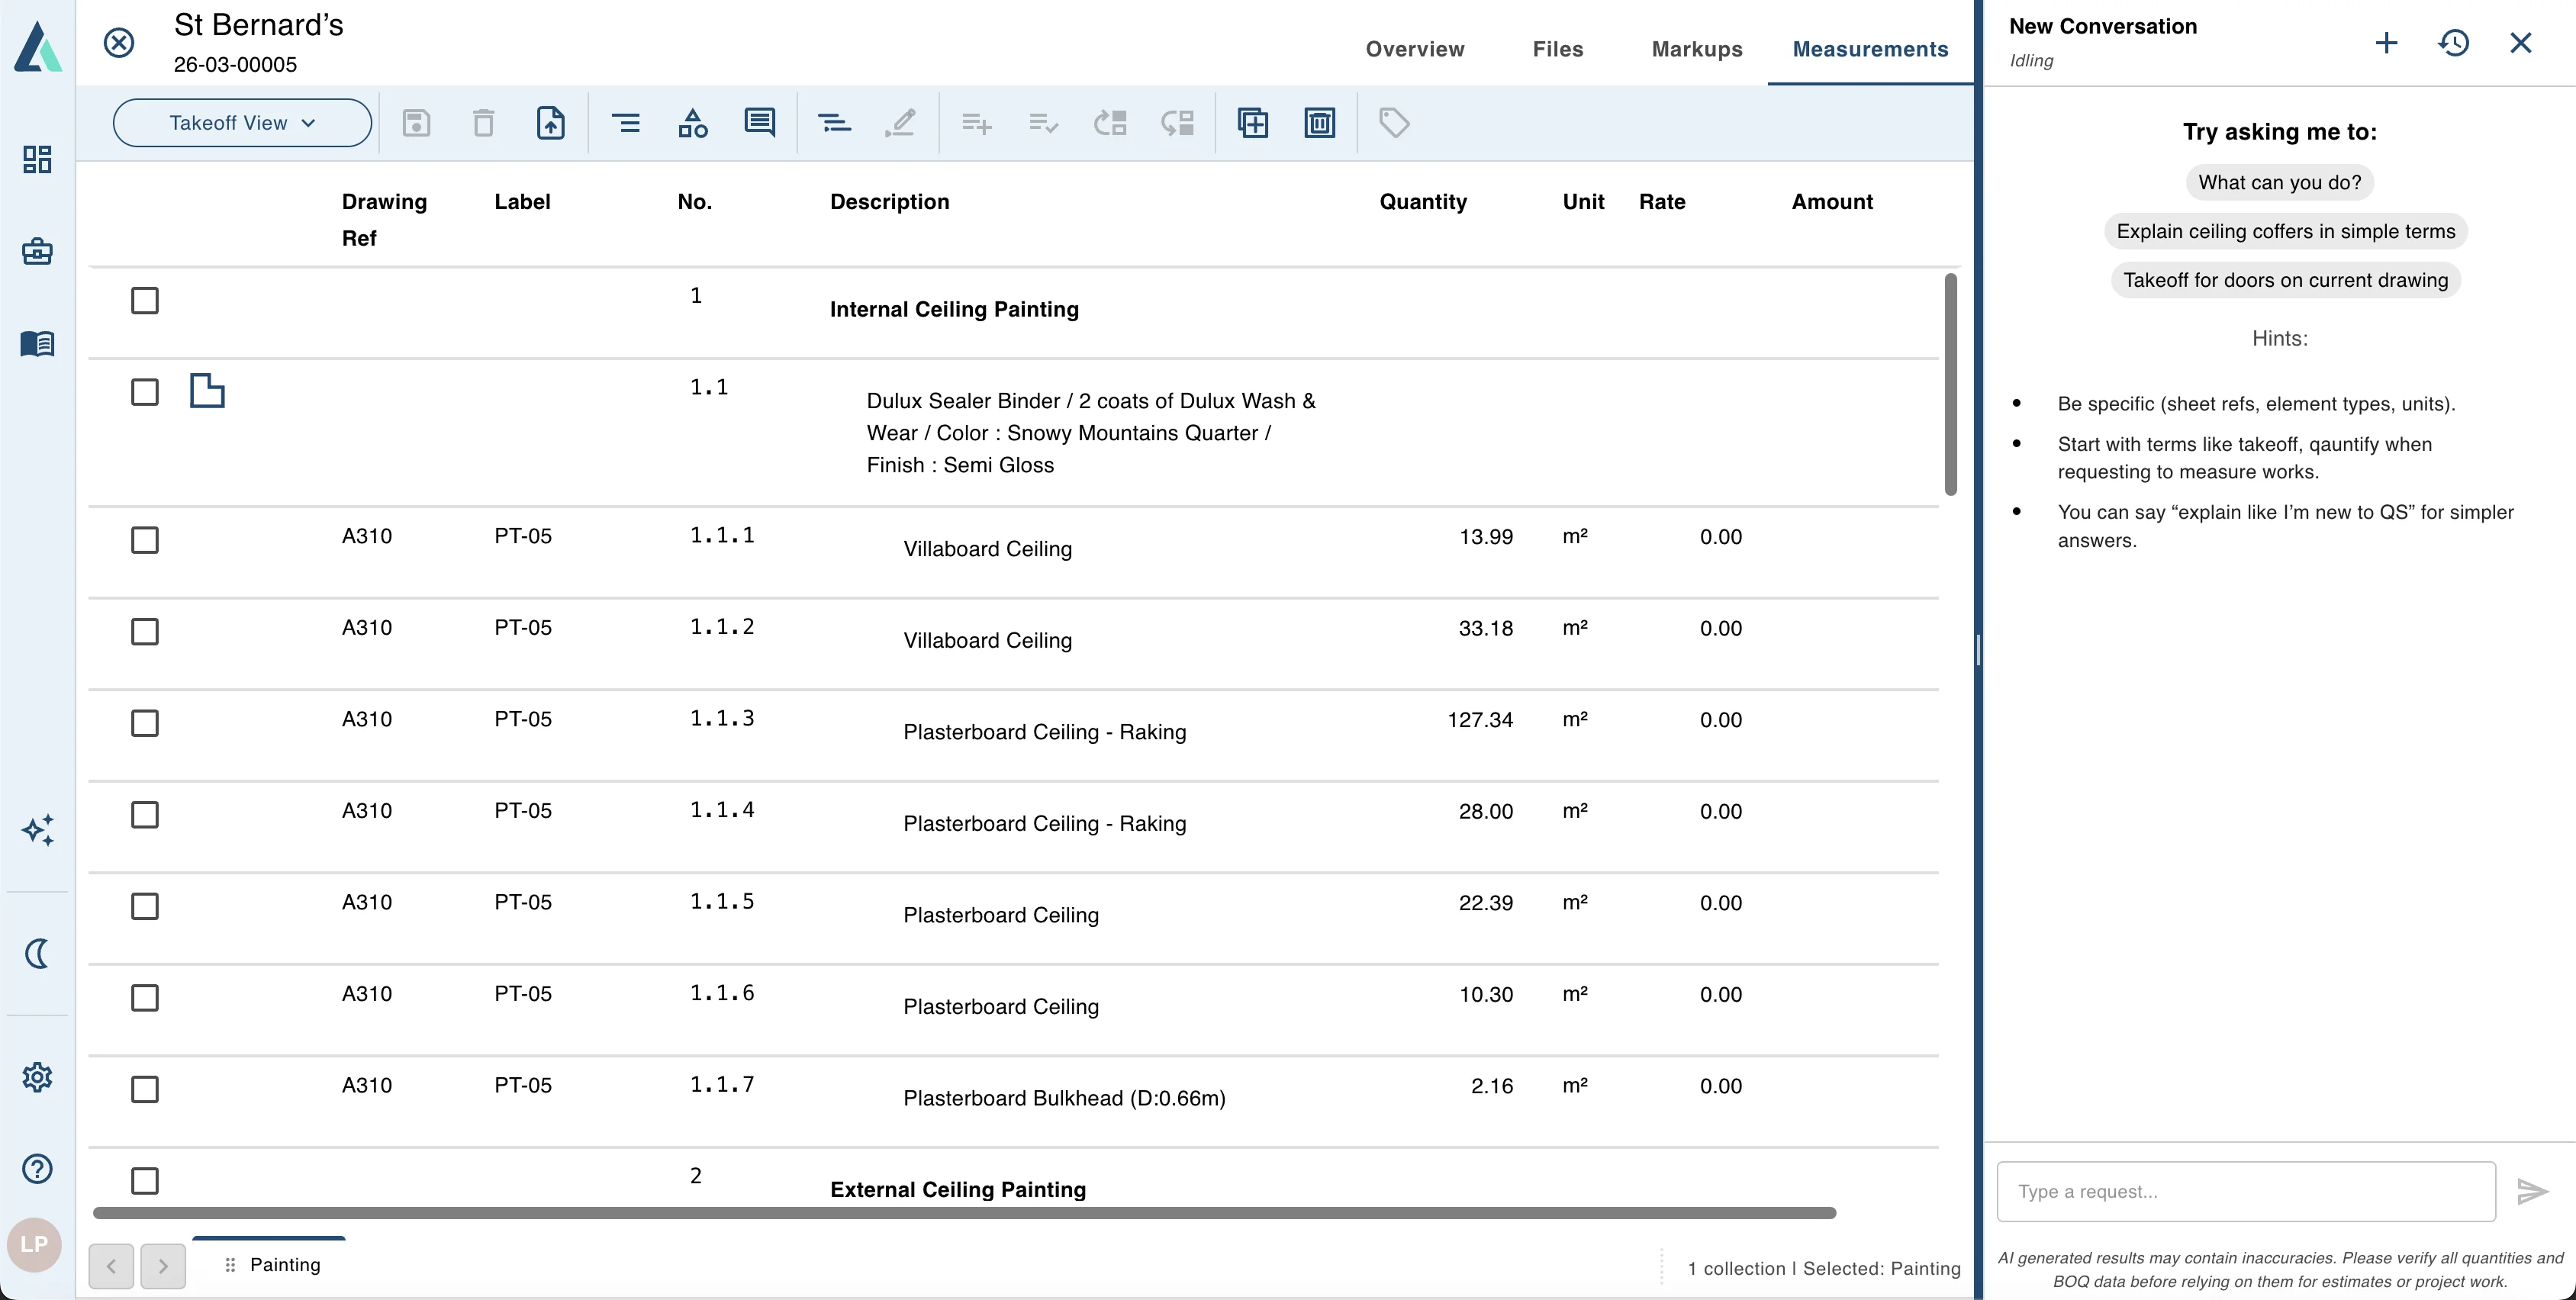Check the row 1.1.2 Villaboard Ceiling checkbox
The image size is (2576, 1300).
[145, 632]
